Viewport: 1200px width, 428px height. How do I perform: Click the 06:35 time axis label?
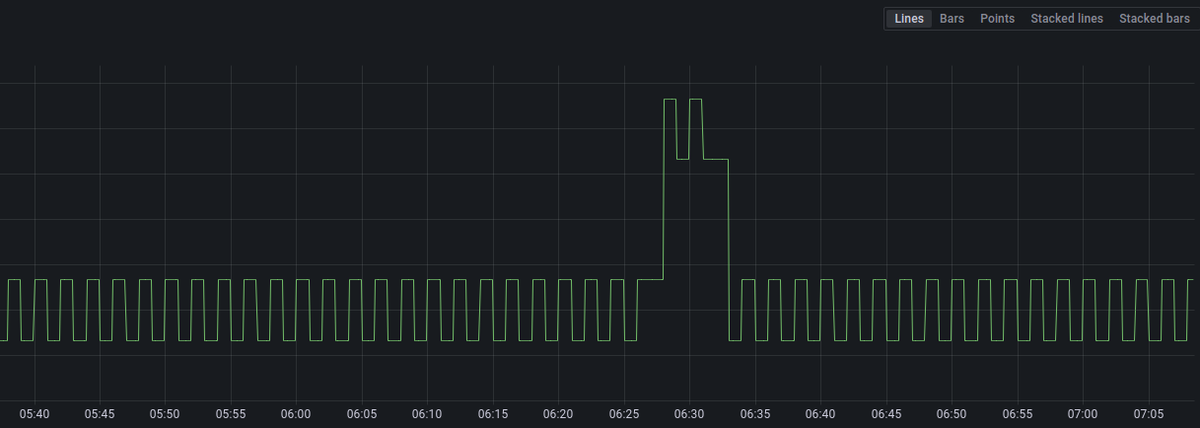(755, 414)
